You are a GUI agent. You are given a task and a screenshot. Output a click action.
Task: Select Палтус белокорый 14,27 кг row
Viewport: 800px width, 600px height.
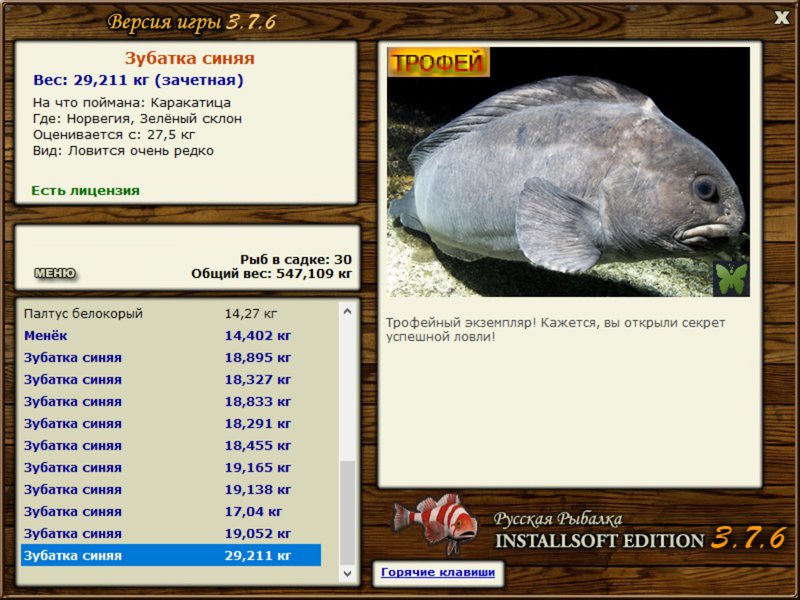[171, 313]
